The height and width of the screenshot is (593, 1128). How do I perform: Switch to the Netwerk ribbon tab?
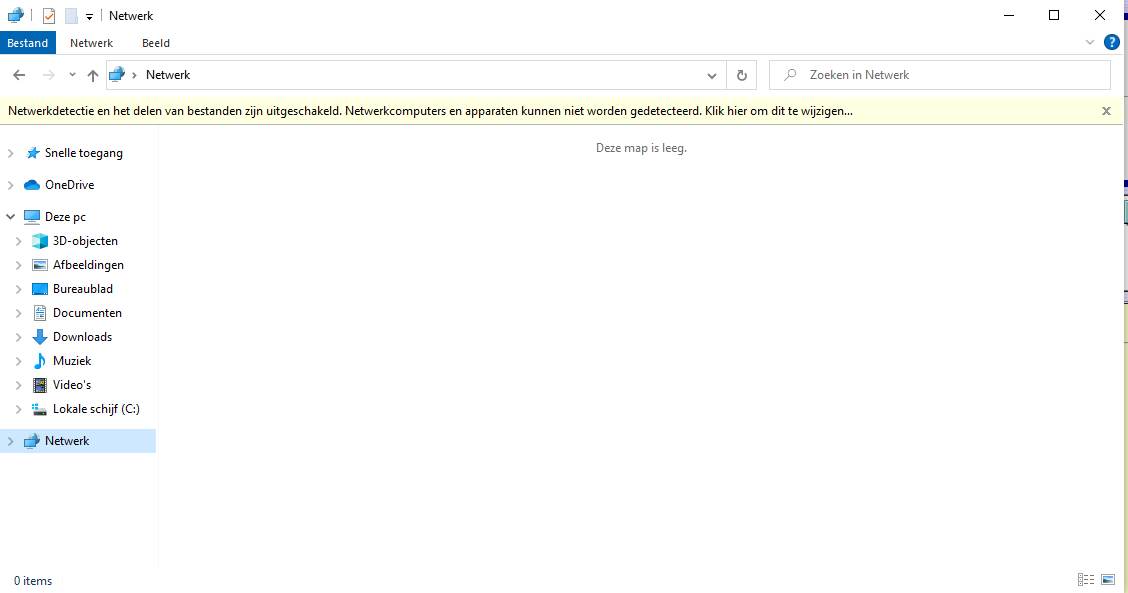(91, 43)
